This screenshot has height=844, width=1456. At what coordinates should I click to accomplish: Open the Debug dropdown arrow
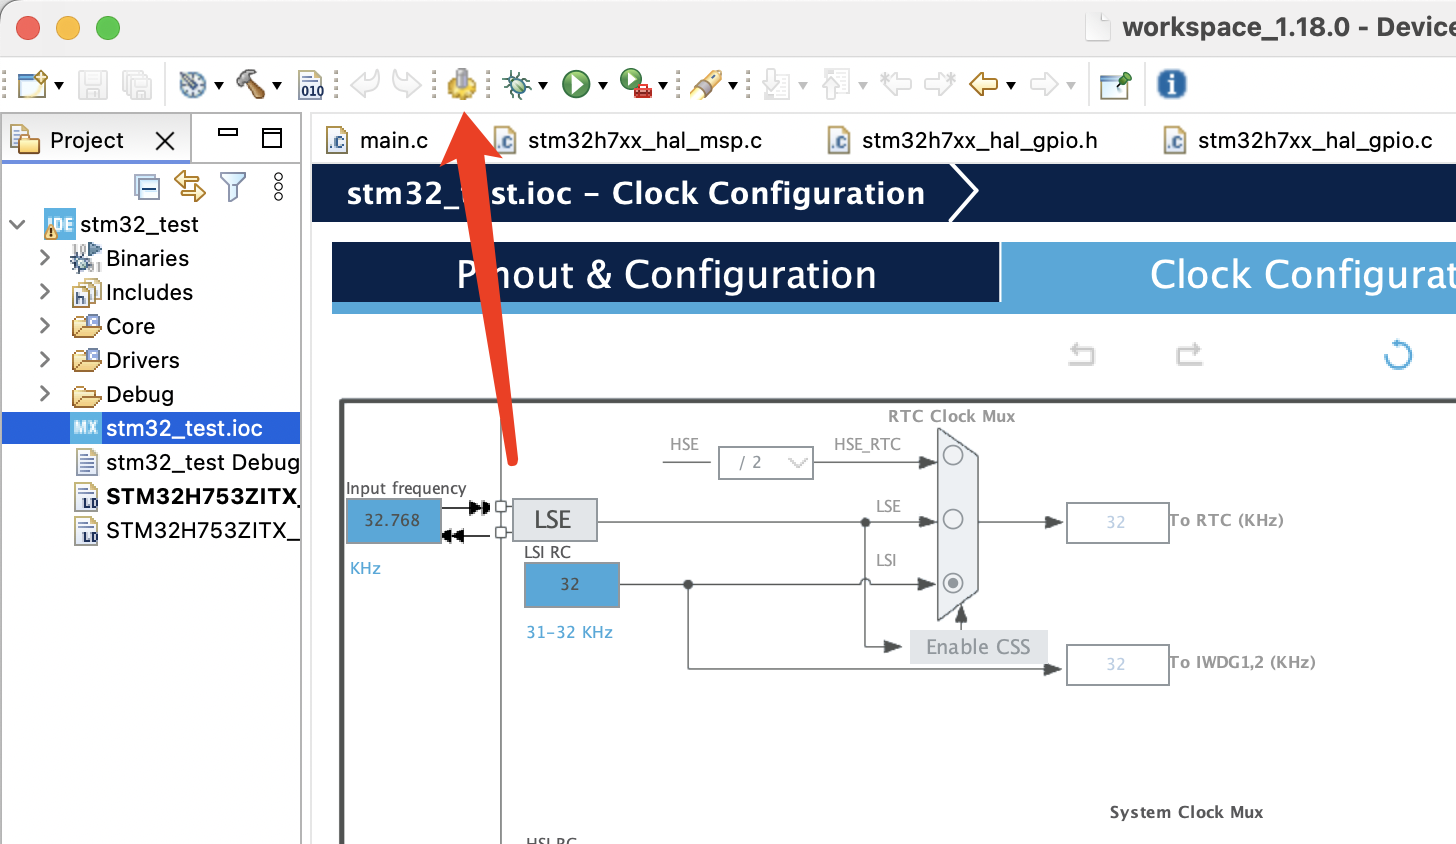tap(543, 86)
